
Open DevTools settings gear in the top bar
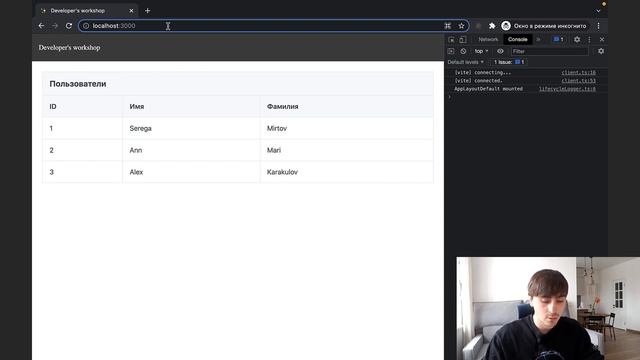click(x=577, y=40)
